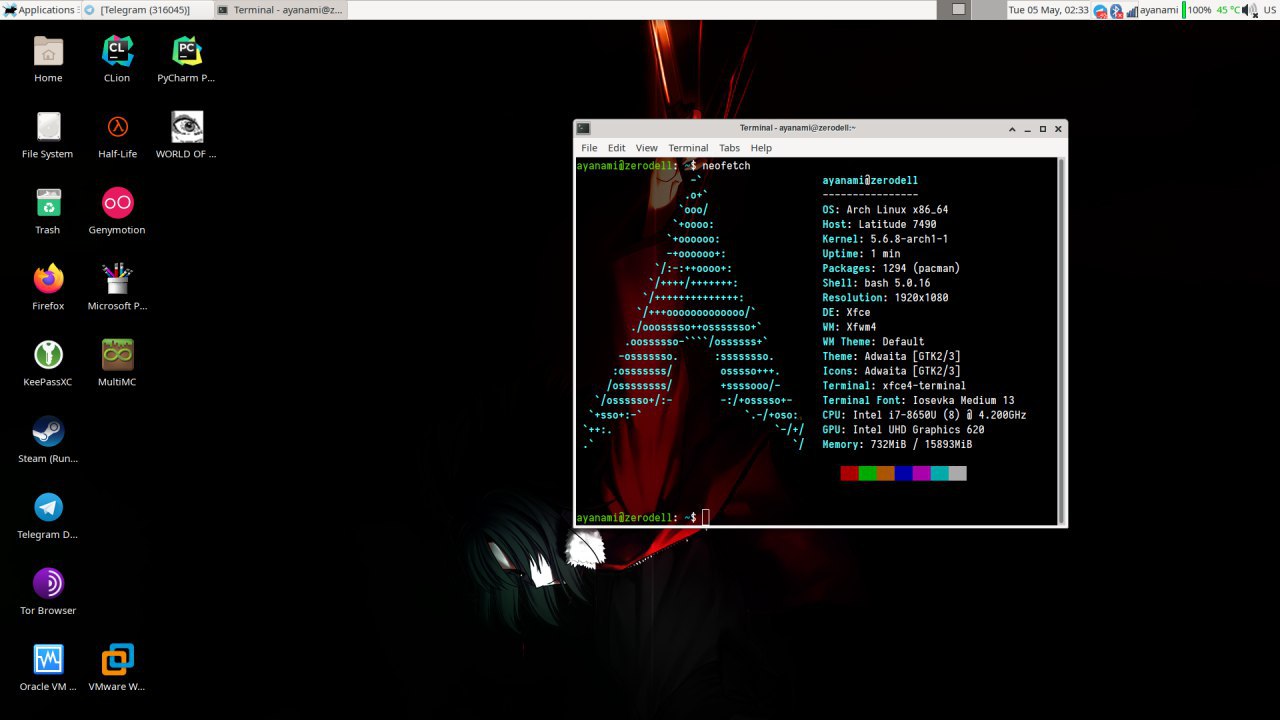
Task: Click the red neofetch color block
Action: 849,473
